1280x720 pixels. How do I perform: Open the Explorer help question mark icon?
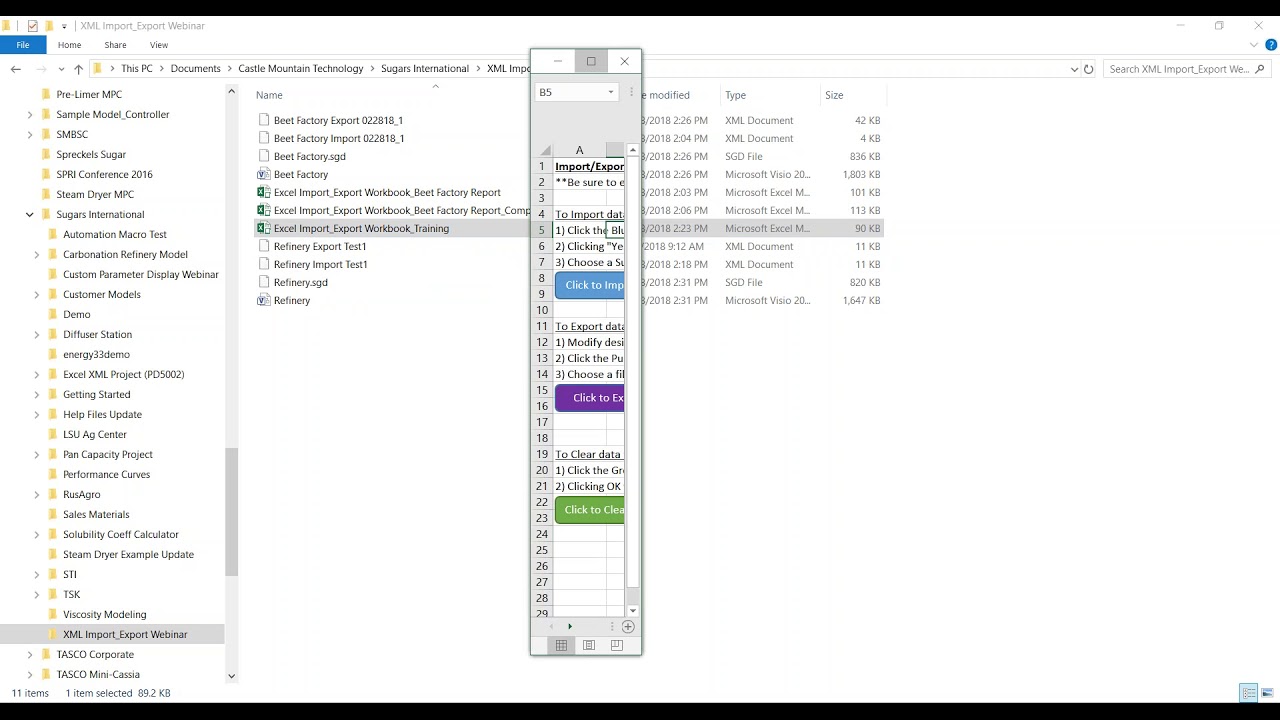tap(1271, 45)
